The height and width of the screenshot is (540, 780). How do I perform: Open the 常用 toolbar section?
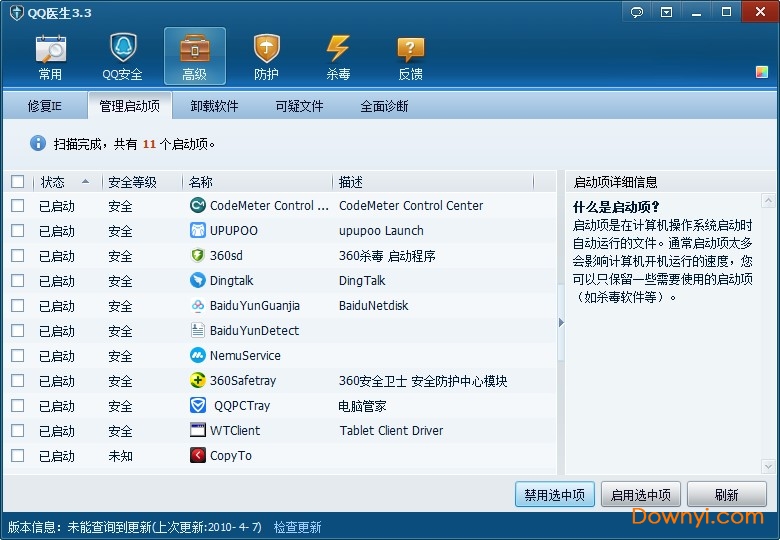(51, 57)
